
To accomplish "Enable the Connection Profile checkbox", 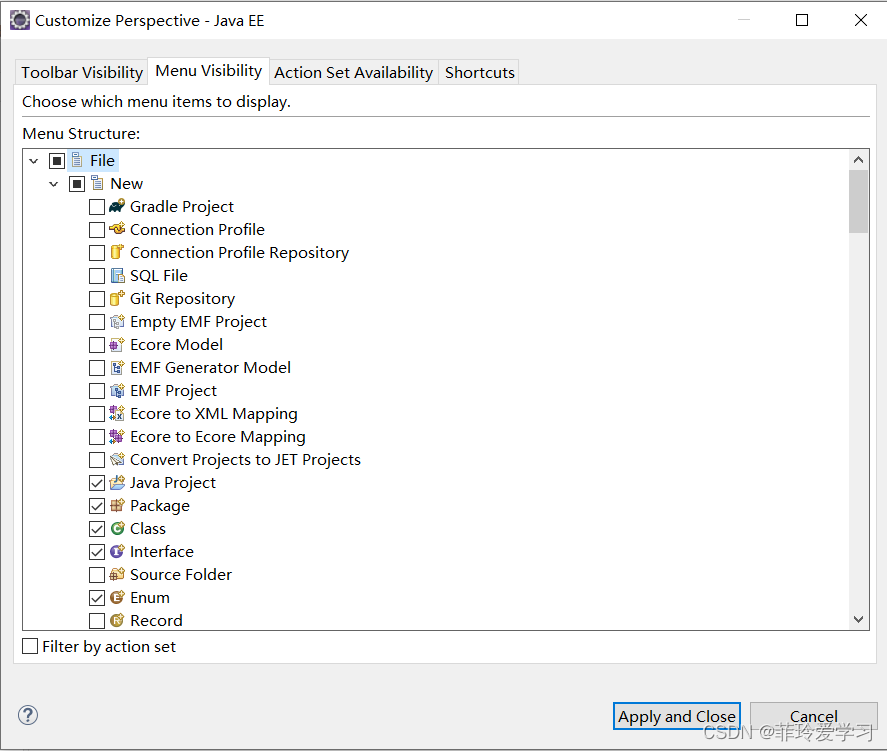I will (97, 230).
